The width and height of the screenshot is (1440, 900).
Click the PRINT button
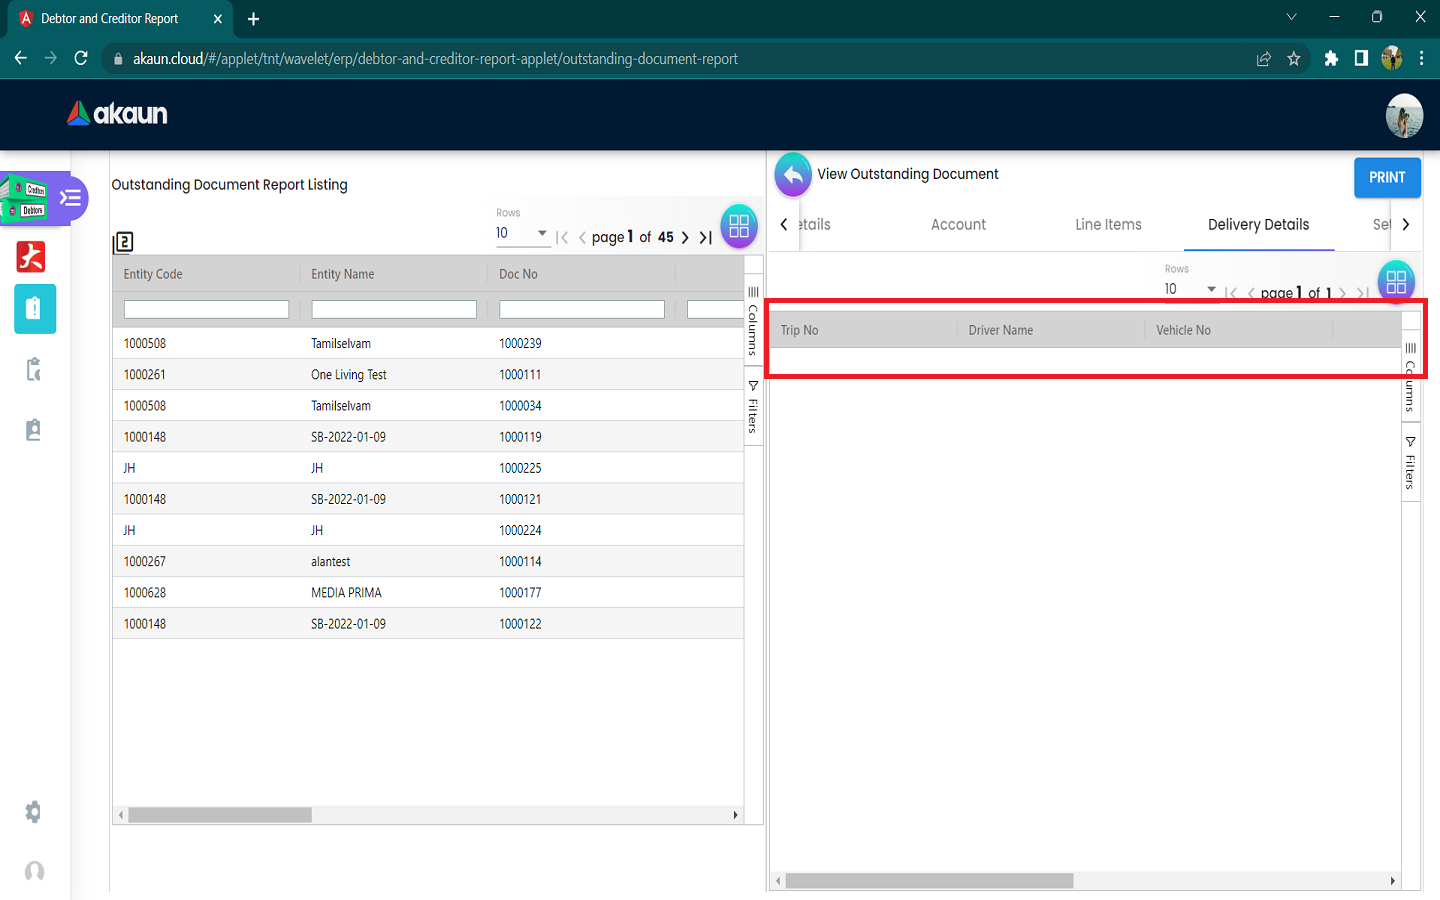1387,178
